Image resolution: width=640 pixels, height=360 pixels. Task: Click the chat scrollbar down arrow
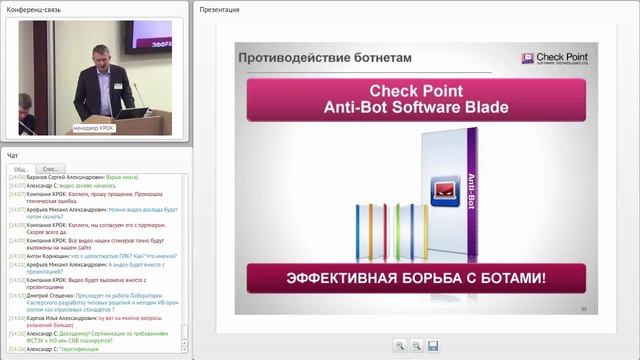point(184,349)
